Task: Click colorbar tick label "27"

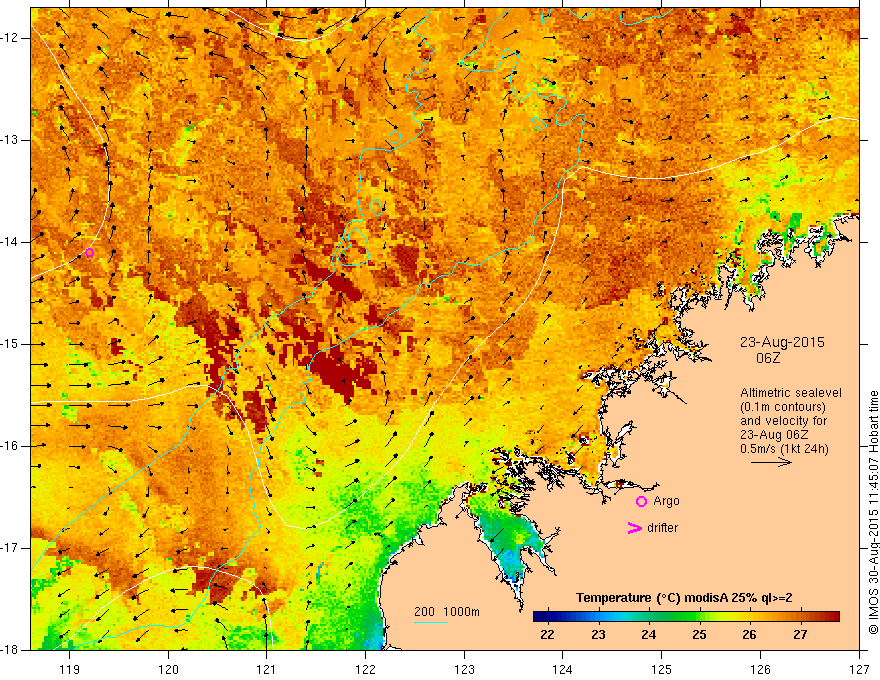Action: coord(801,635)
